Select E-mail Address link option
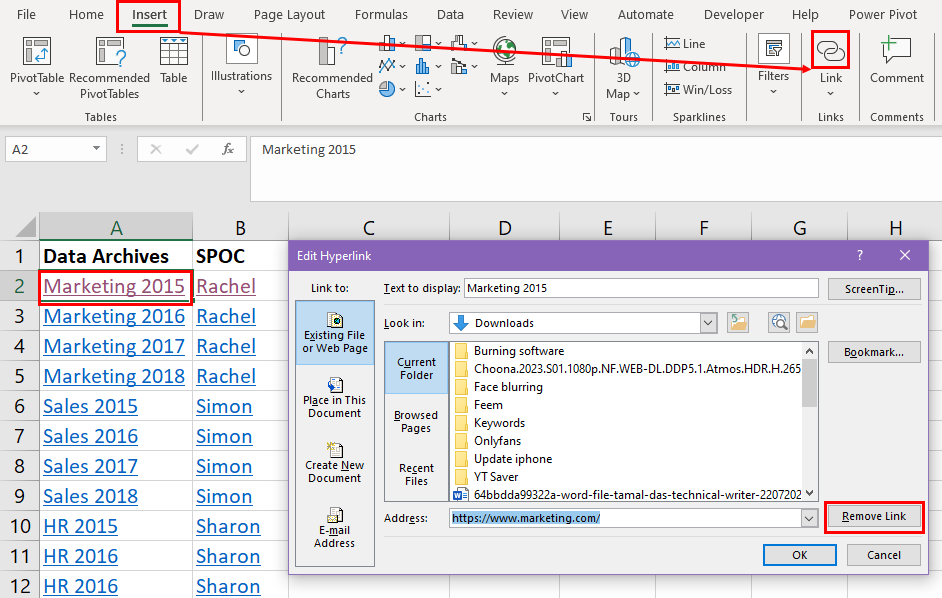Screen dimensions: 942x598 pos(335,528)
